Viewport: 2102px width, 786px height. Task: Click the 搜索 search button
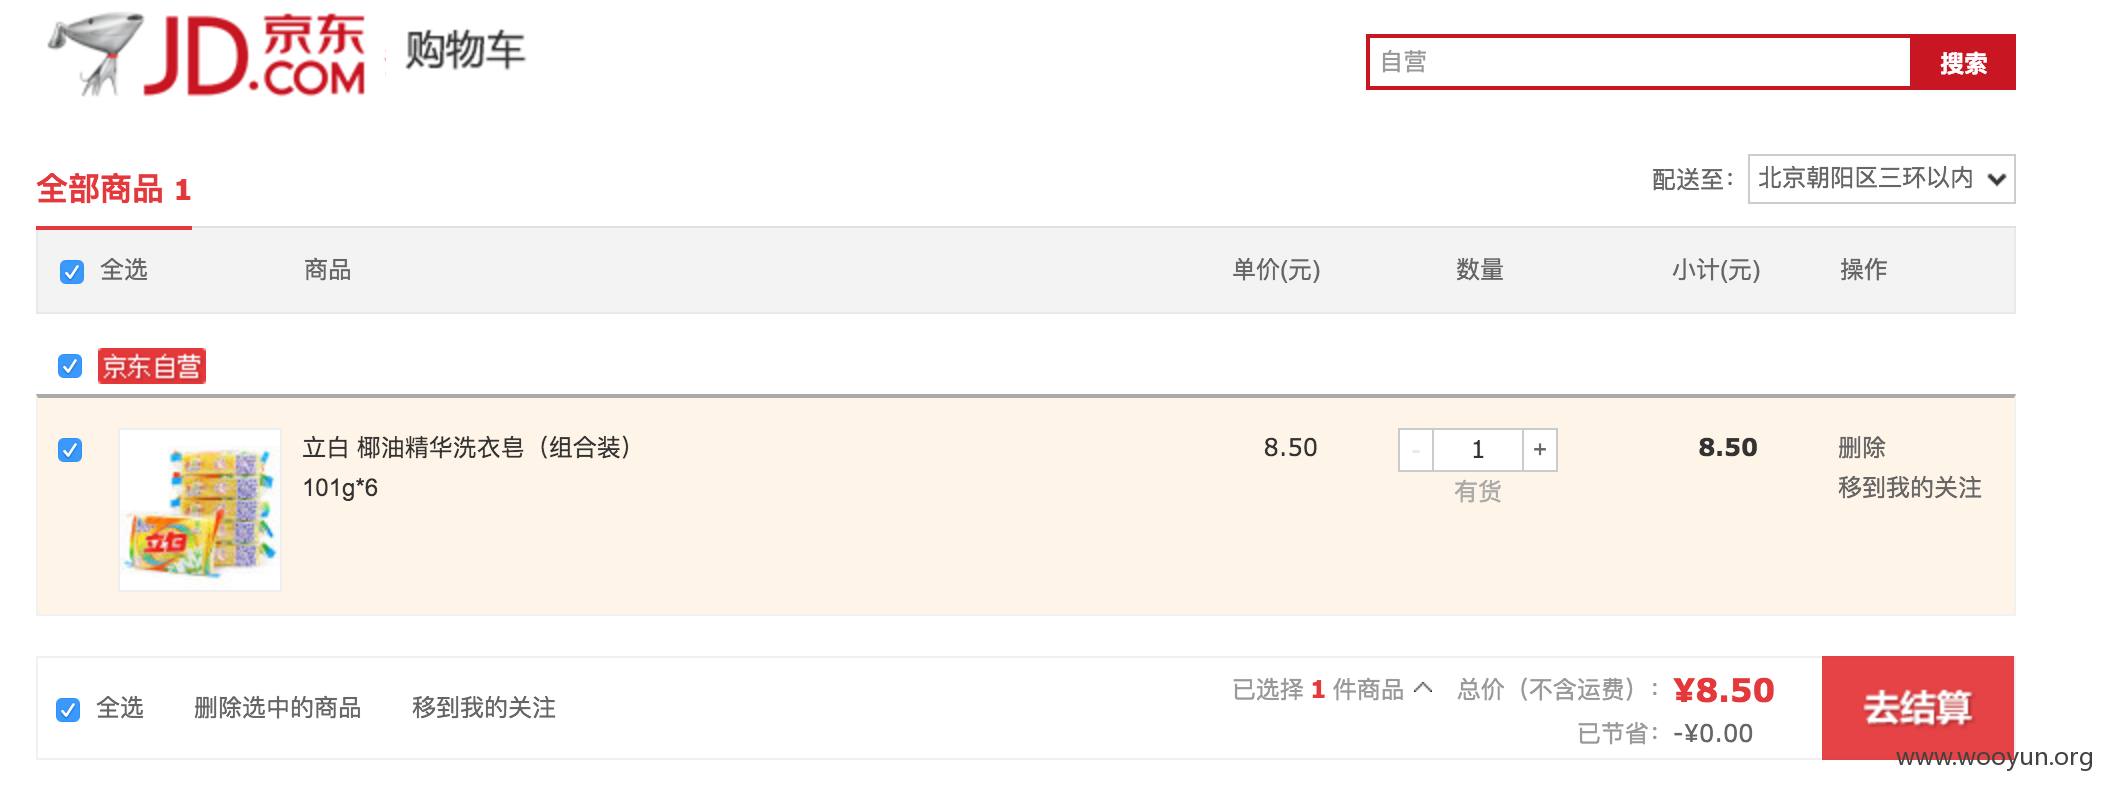pyautogui.click(x=1962, y=63)
